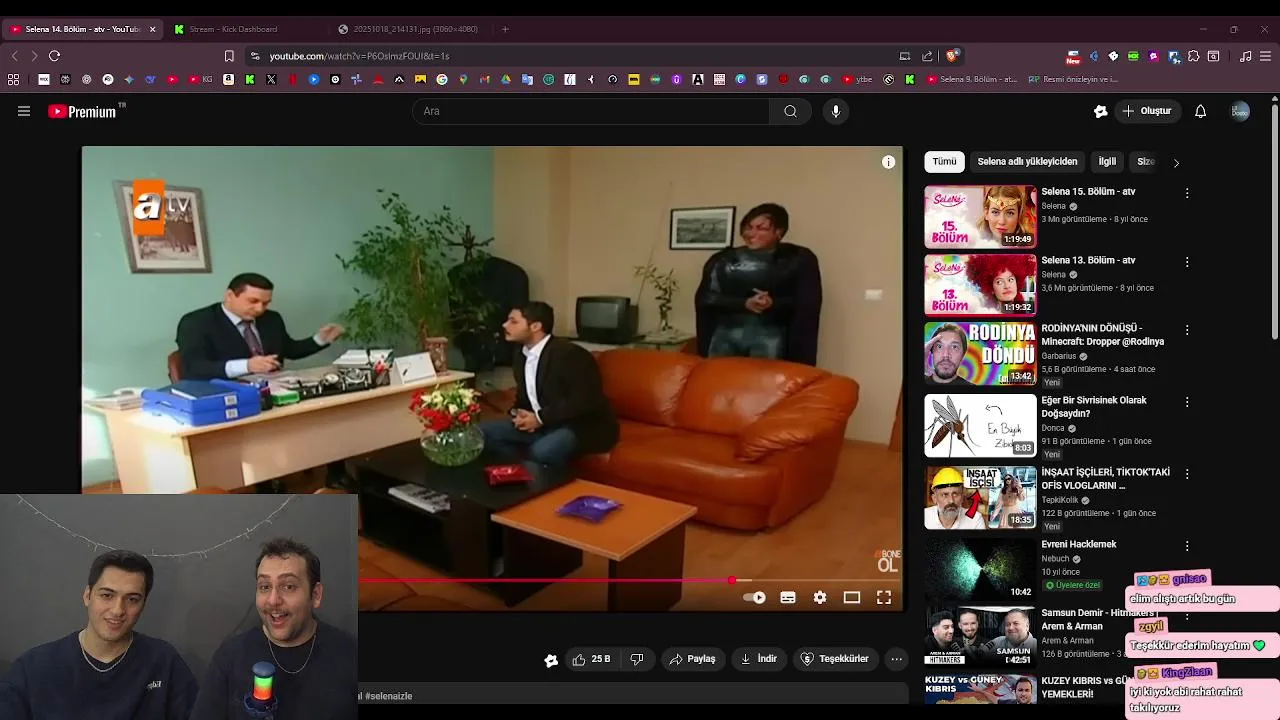
Task: Click the sparkle Ask icon beside Oluştur
Action: coord(1101,111)
